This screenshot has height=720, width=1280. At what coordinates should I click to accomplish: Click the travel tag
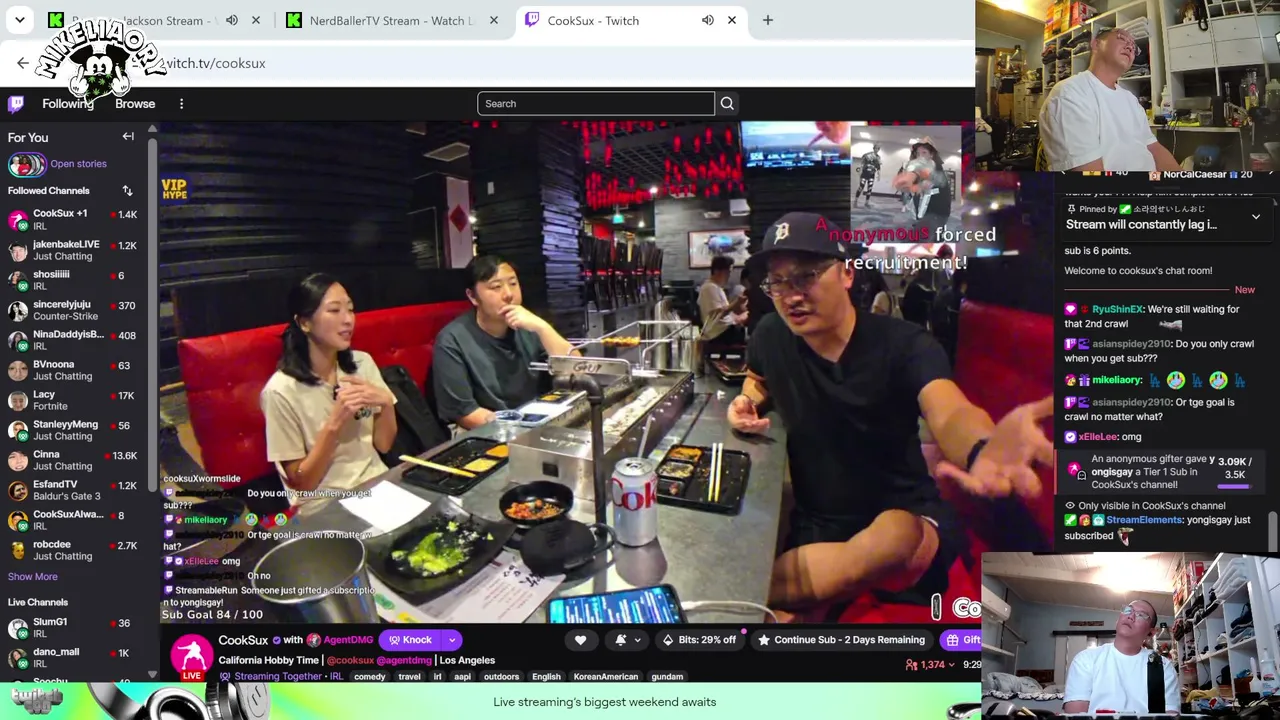pos(409,677)
